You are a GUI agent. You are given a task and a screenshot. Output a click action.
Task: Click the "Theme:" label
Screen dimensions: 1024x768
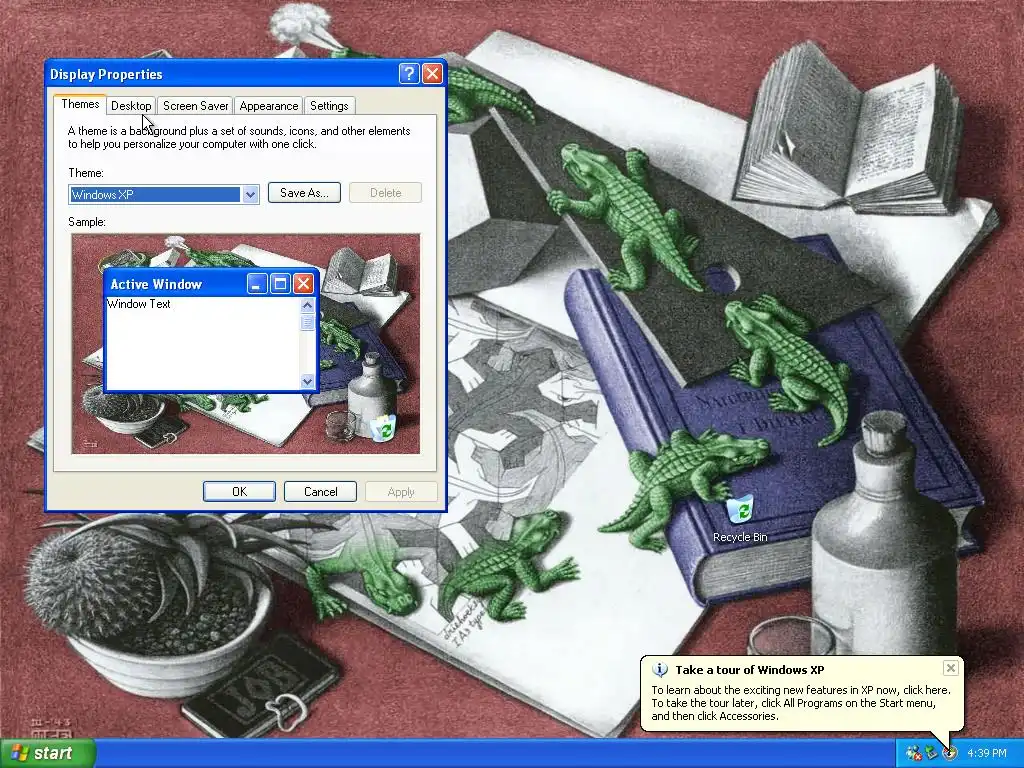tap(86, 173)
